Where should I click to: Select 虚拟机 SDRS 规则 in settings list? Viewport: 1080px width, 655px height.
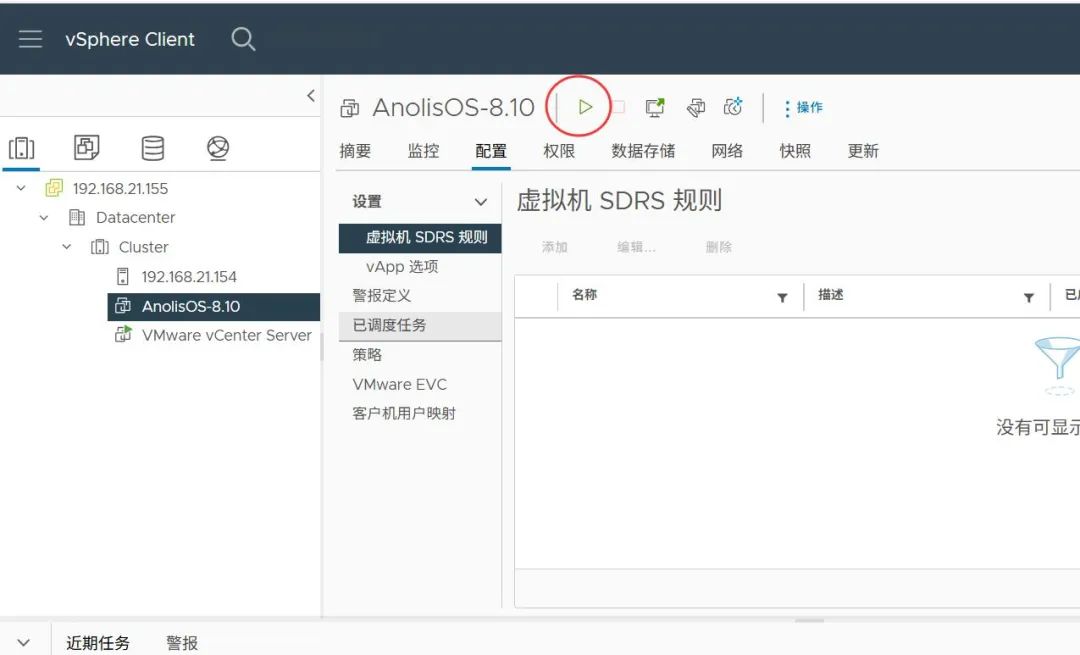[420, 238]
